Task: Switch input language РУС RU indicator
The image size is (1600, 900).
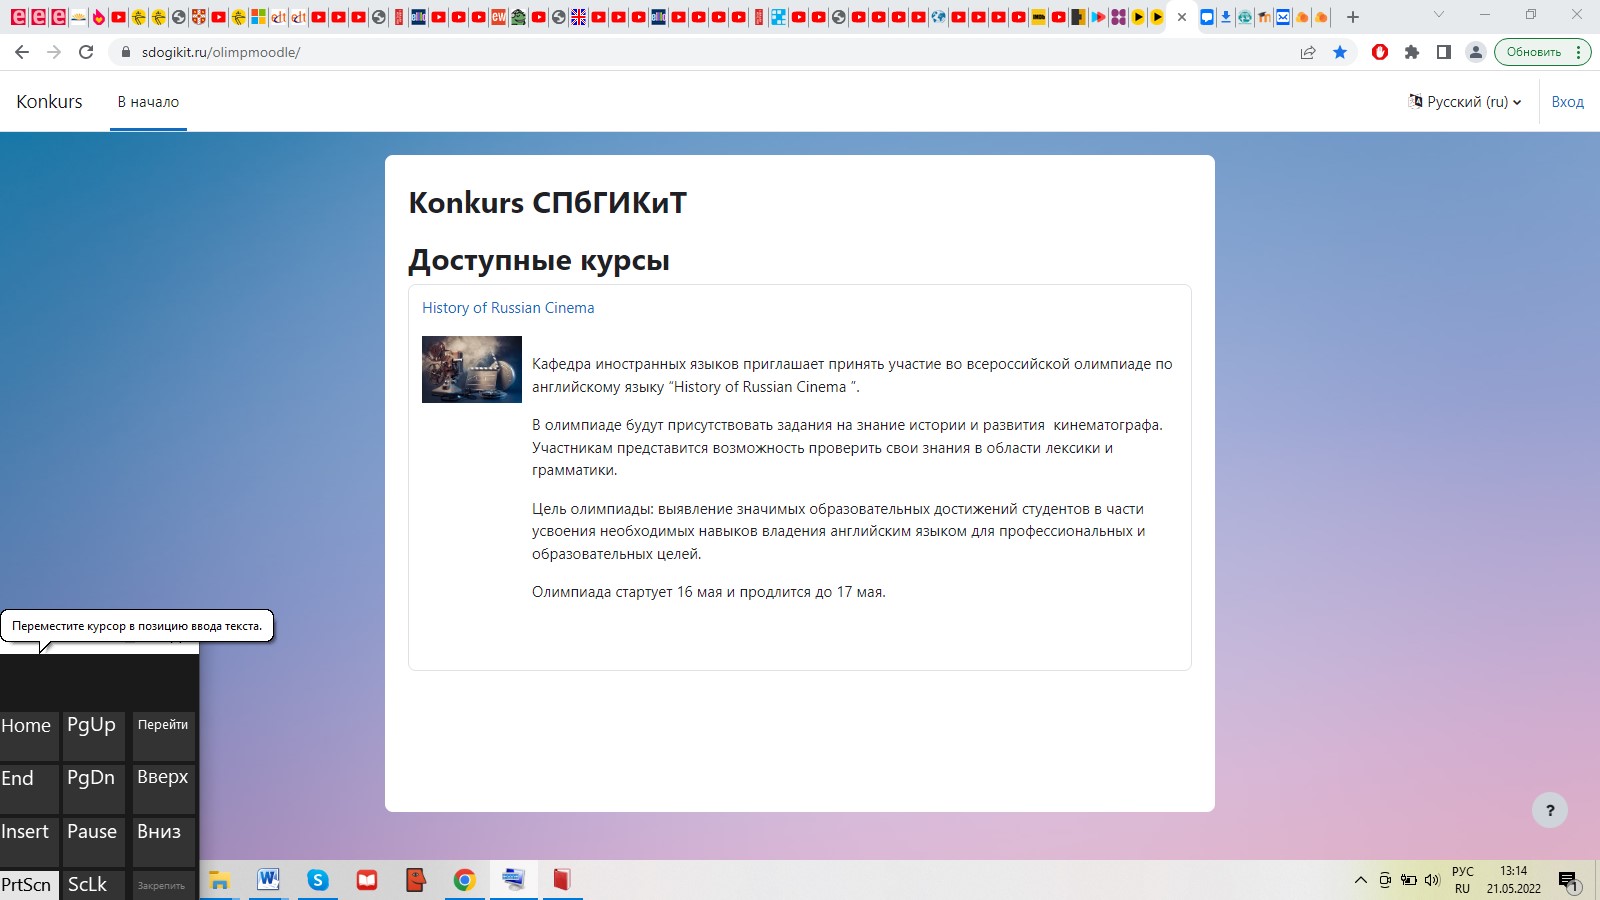Action: pyautogui.click(x=1463, y=880)
